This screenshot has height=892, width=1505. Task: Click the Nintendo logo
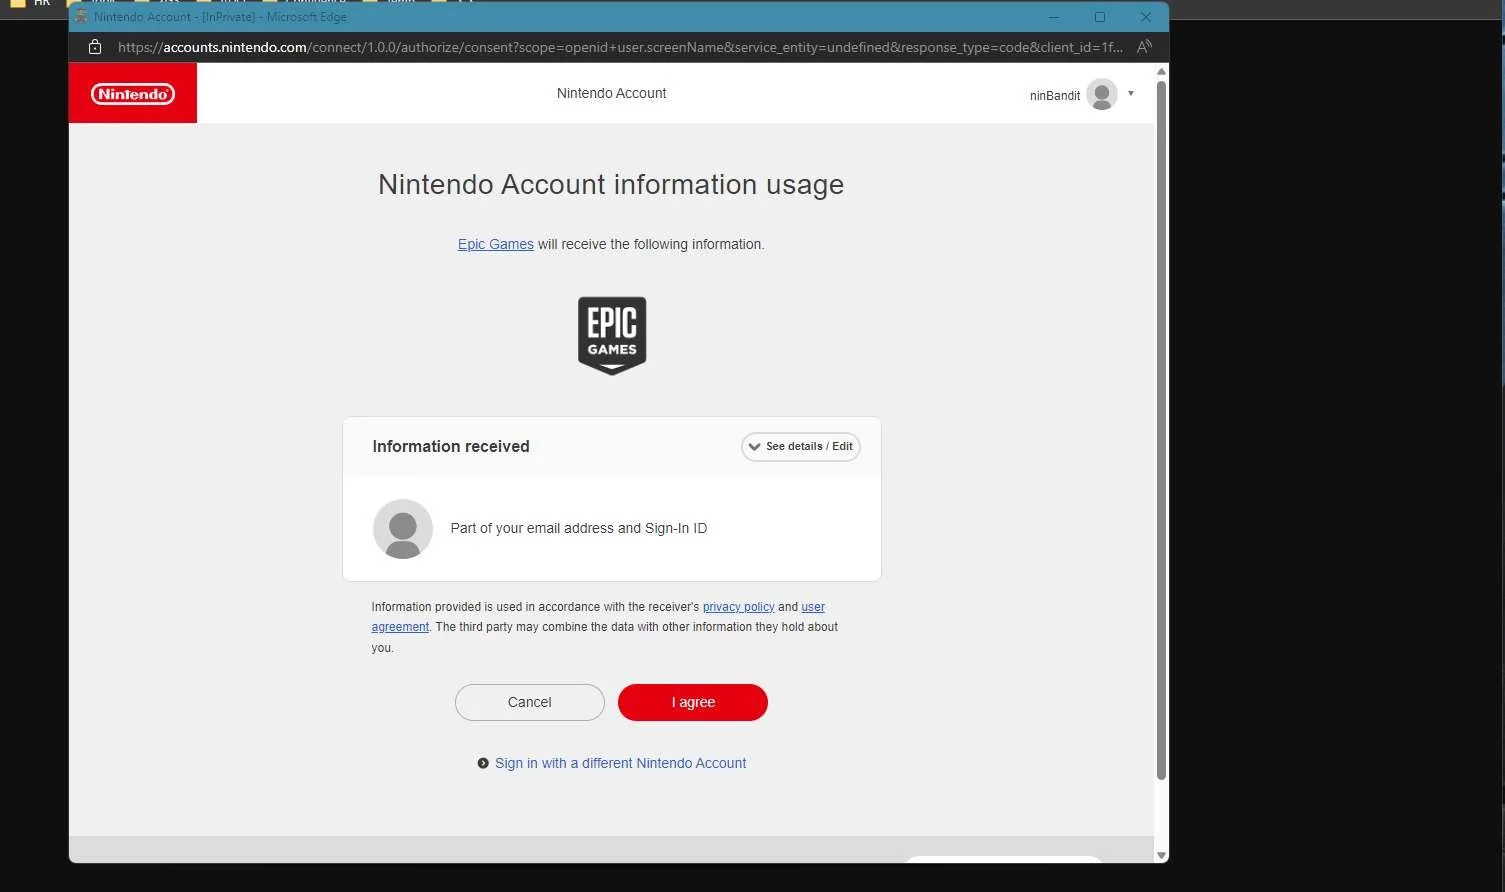[x=133, y=94]
